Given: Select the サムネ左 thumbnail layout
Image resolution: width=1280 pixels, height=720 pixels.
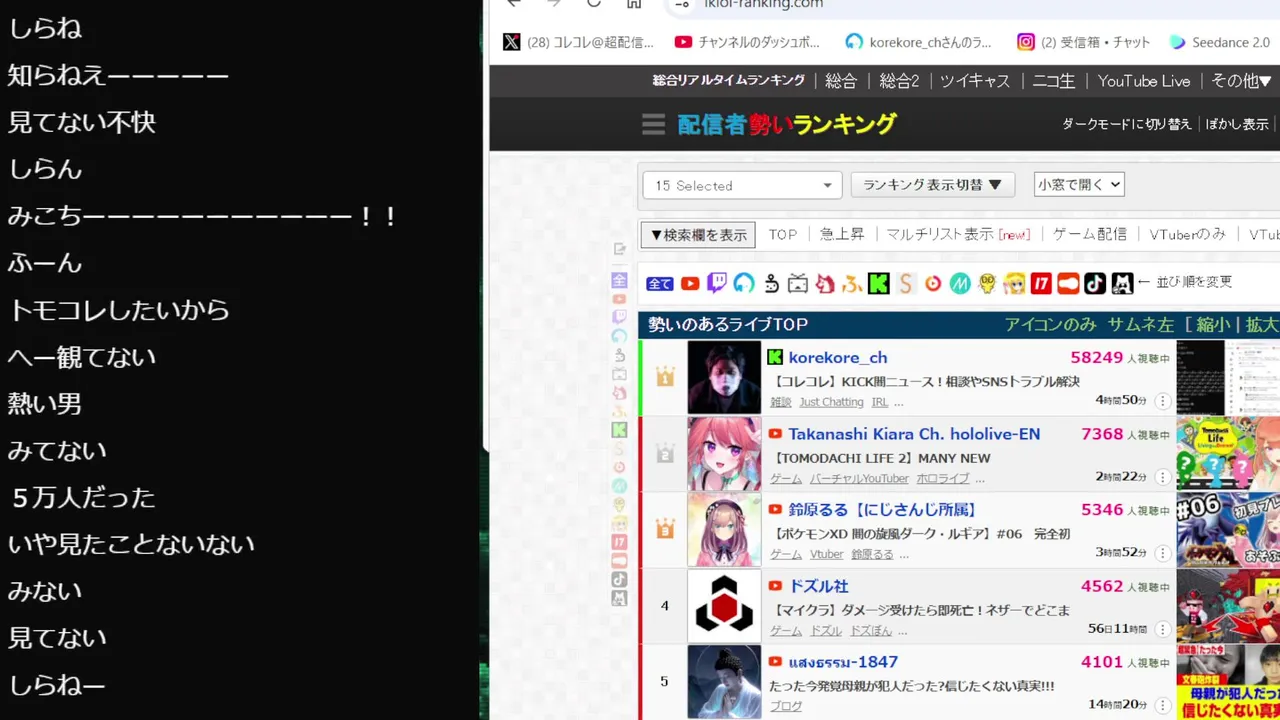Looking at the screenshot, I should (1141, 324).
